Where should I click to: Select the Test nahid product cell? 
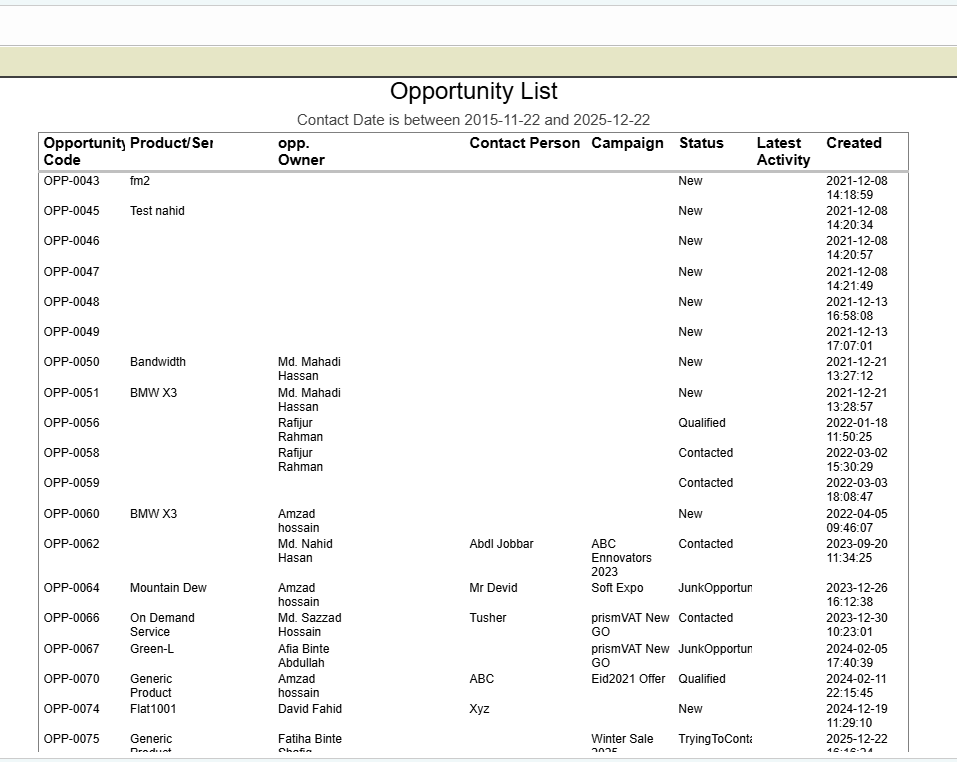click(x=157, y=211)
